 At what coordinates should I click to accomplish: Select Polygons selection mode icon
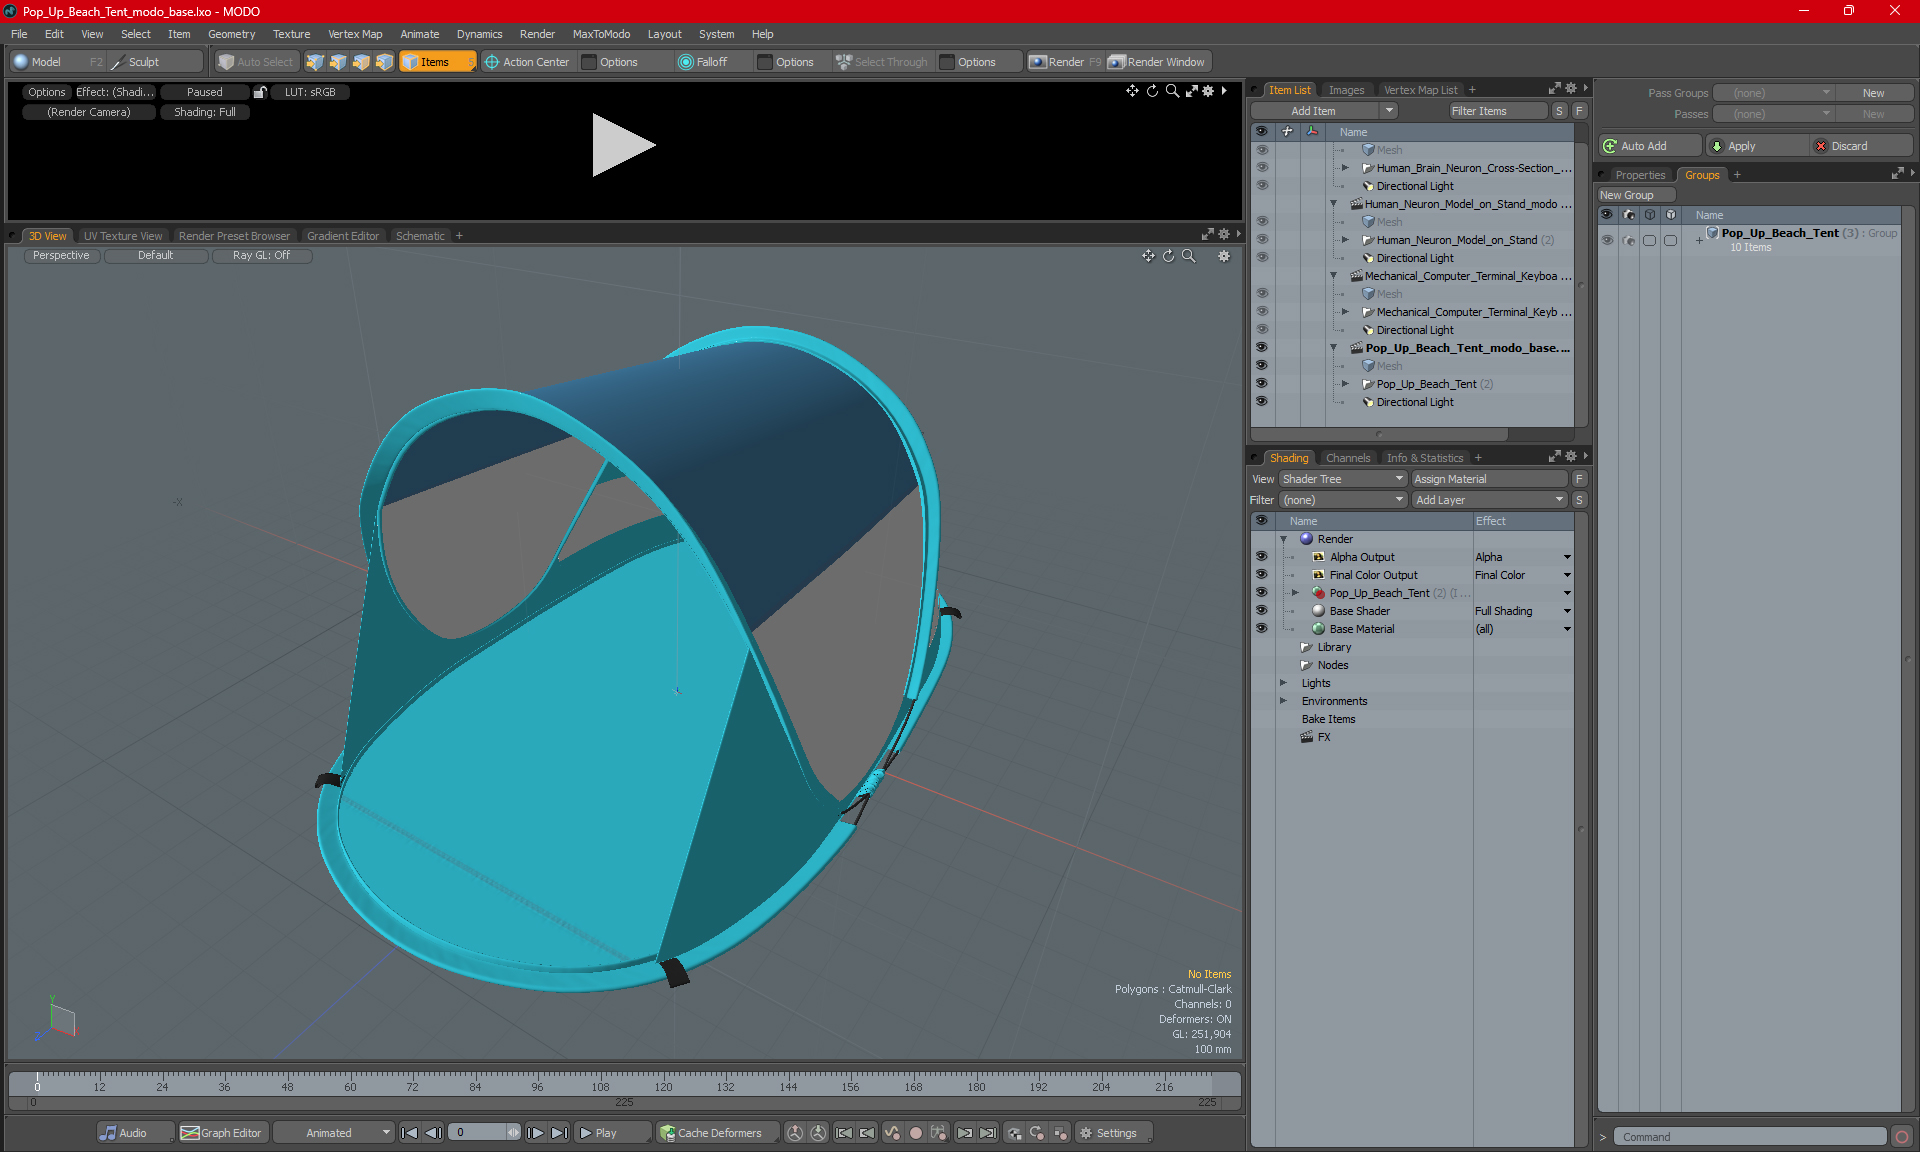361,62
